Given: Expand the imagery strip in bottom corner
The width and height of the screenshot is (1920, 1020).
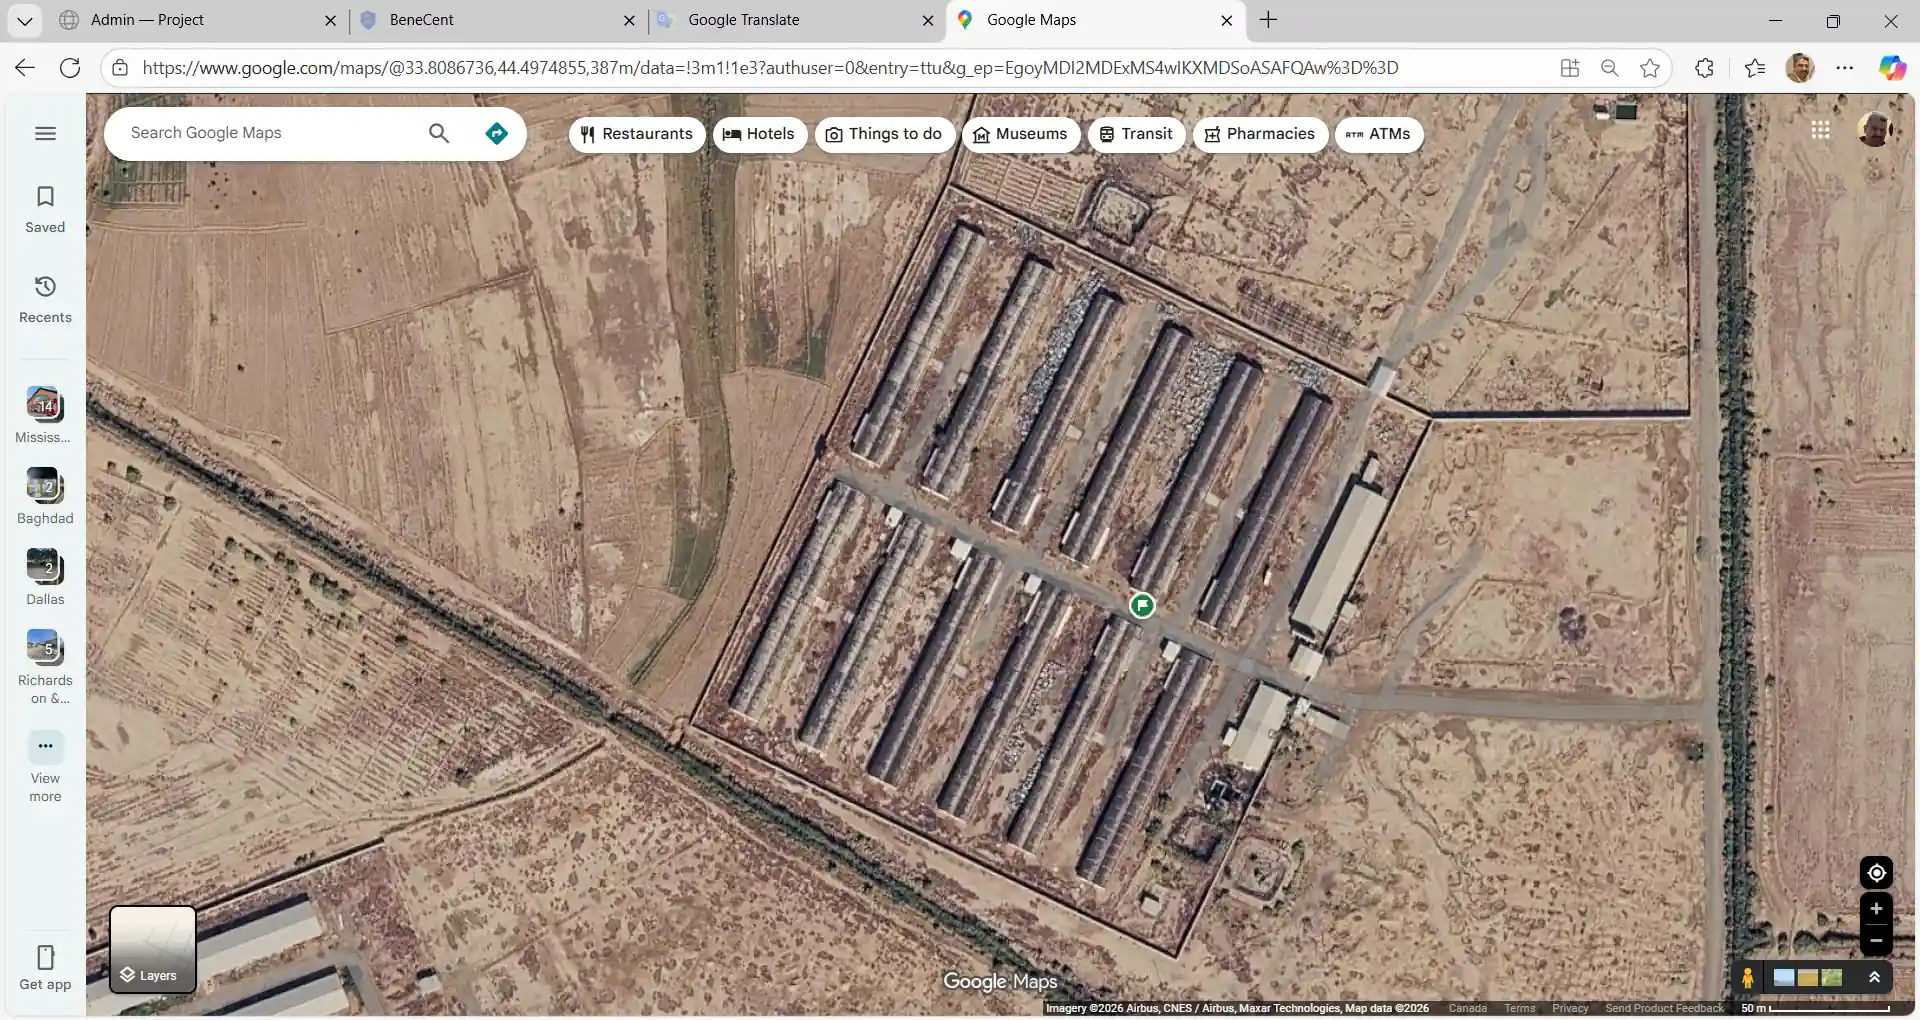Looking at the screenshot, I should tap(1875, 978).
